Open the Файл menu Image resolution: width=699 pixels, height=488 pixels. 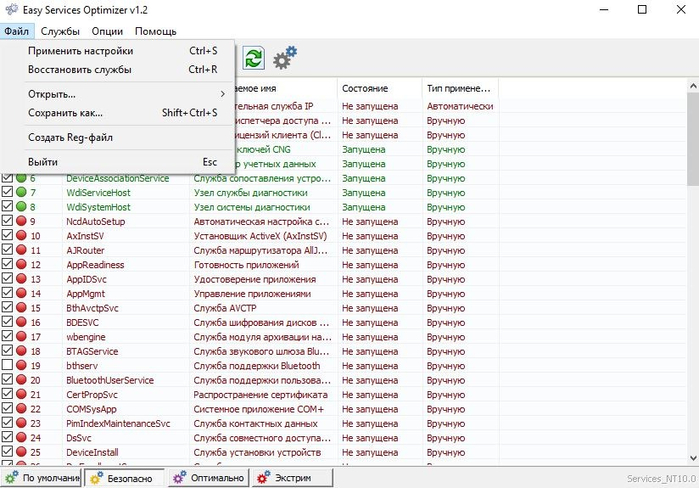(17, 31)
